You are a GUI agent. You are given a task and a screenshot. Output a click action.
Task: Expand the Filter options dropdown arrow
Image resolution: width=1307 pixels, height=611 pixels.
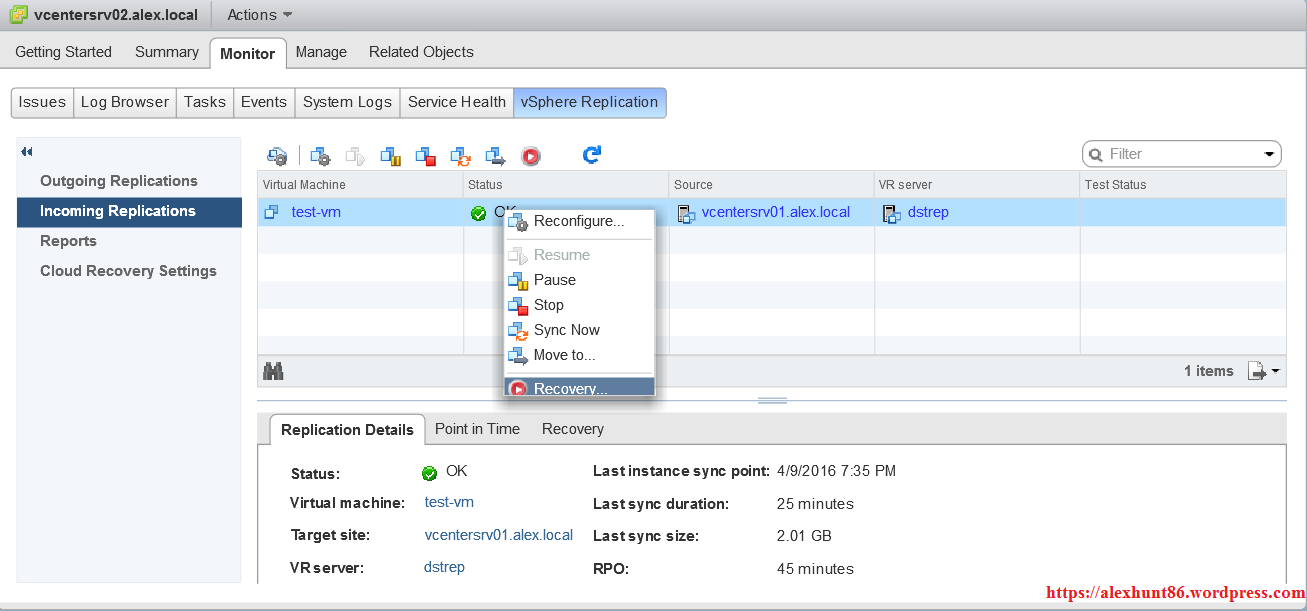pyautogui.click(x=1270, y=154)
